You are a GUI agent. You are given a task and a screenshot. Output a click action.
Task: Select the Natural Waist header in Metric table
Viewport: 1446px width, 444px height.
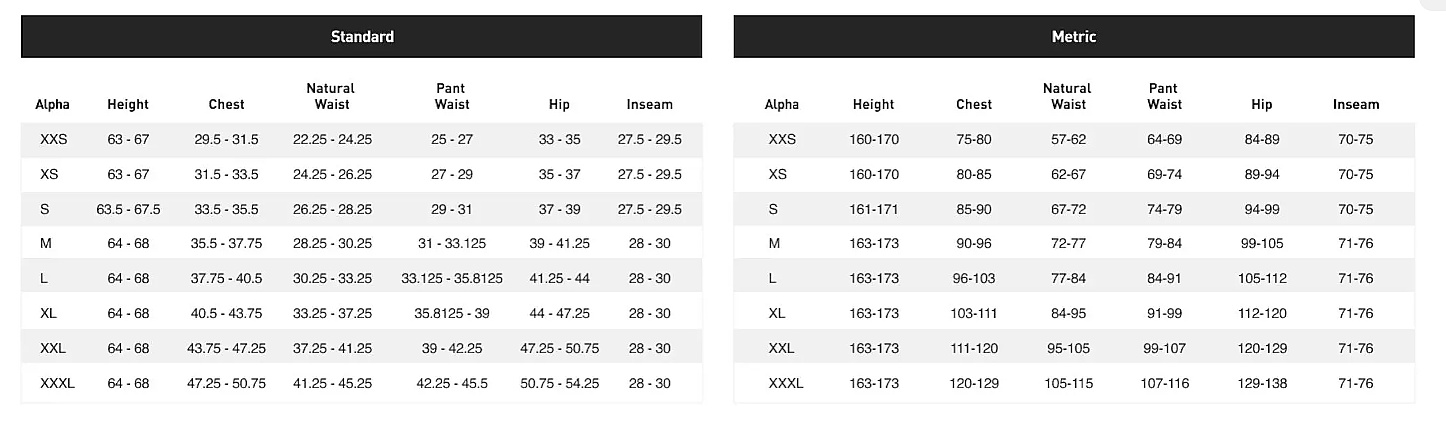[1067, 96]
